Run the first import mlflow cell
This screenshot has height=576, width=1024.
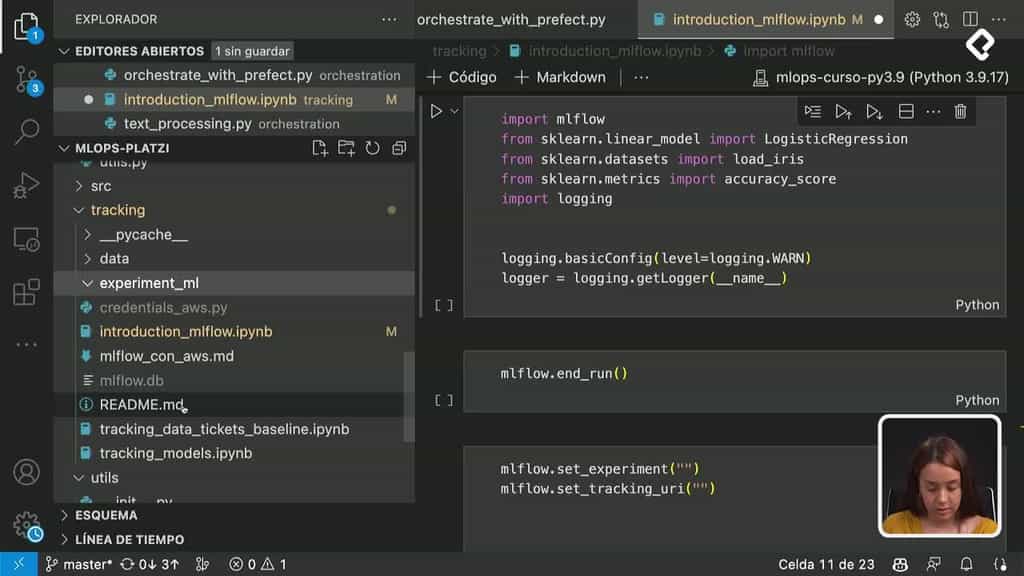pos(436,111)
